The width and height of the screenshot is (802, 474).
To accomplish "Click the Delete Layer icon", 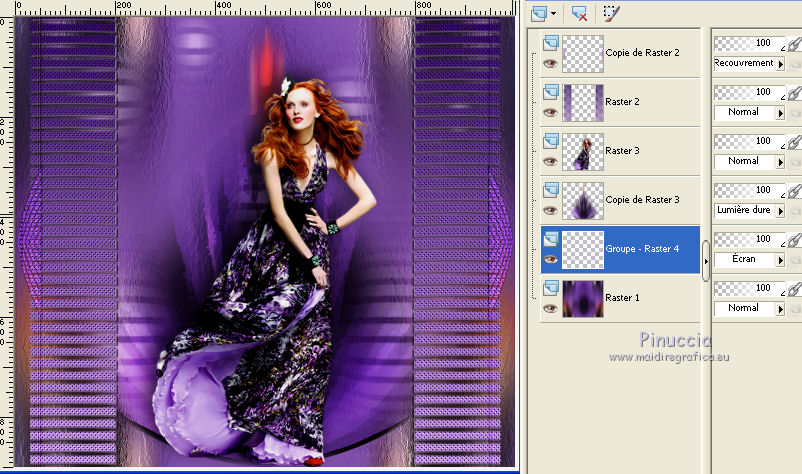I will [580, 13].
